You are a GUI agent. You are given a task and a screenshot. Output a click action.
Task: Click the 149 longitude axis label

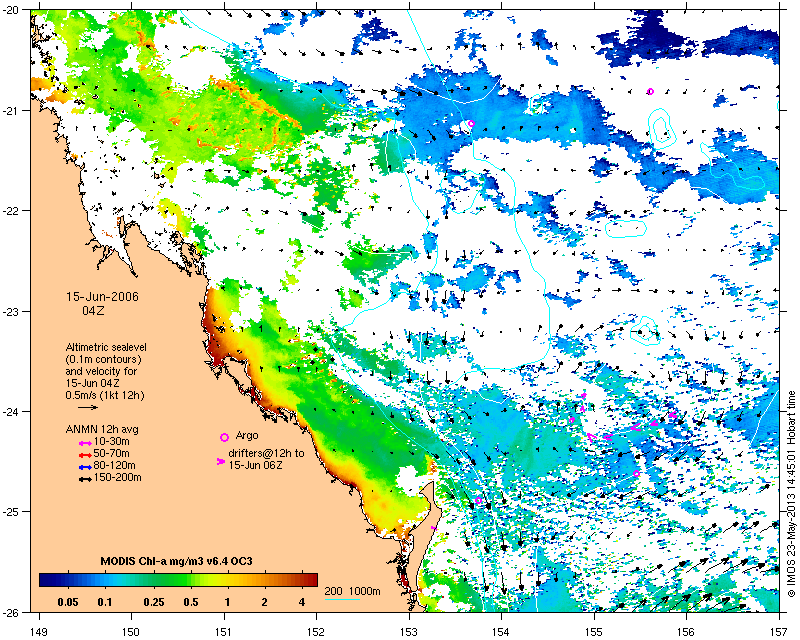39,632
